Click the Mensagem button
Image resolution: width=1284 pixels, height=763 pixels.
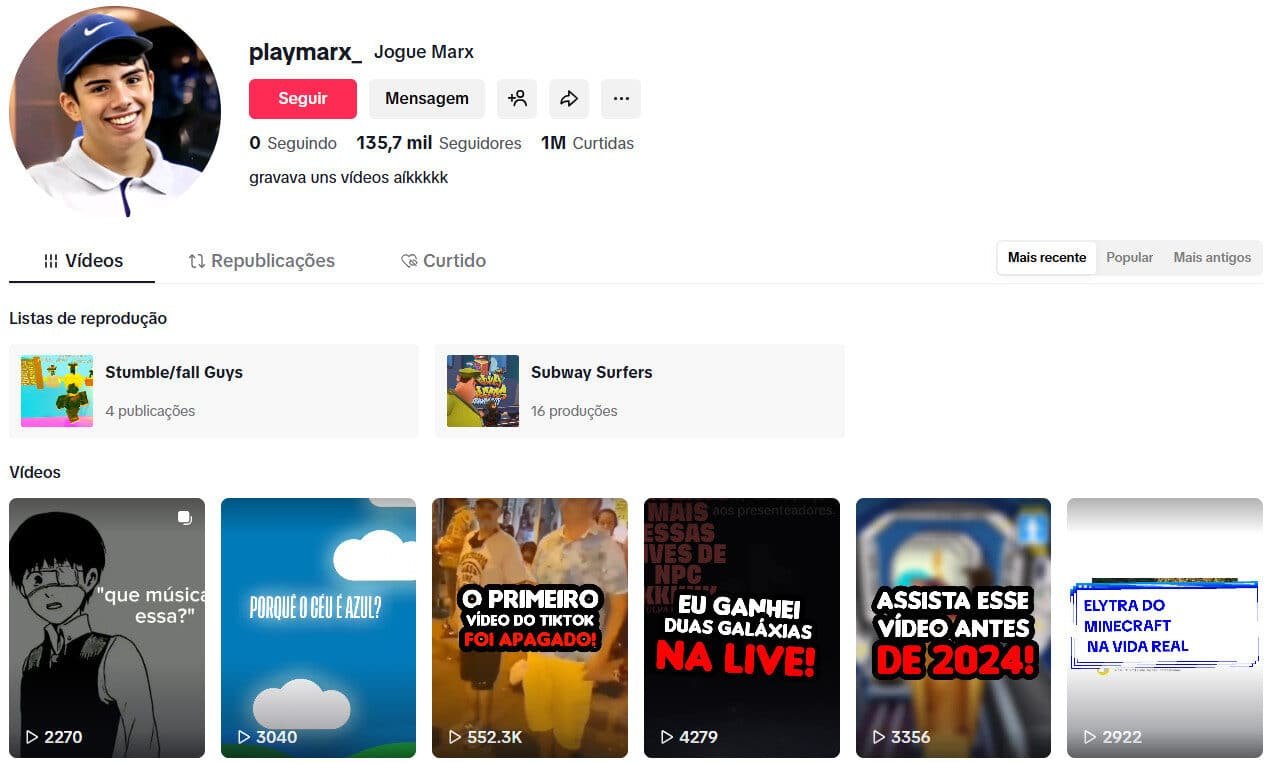click(x=427, y=98)
